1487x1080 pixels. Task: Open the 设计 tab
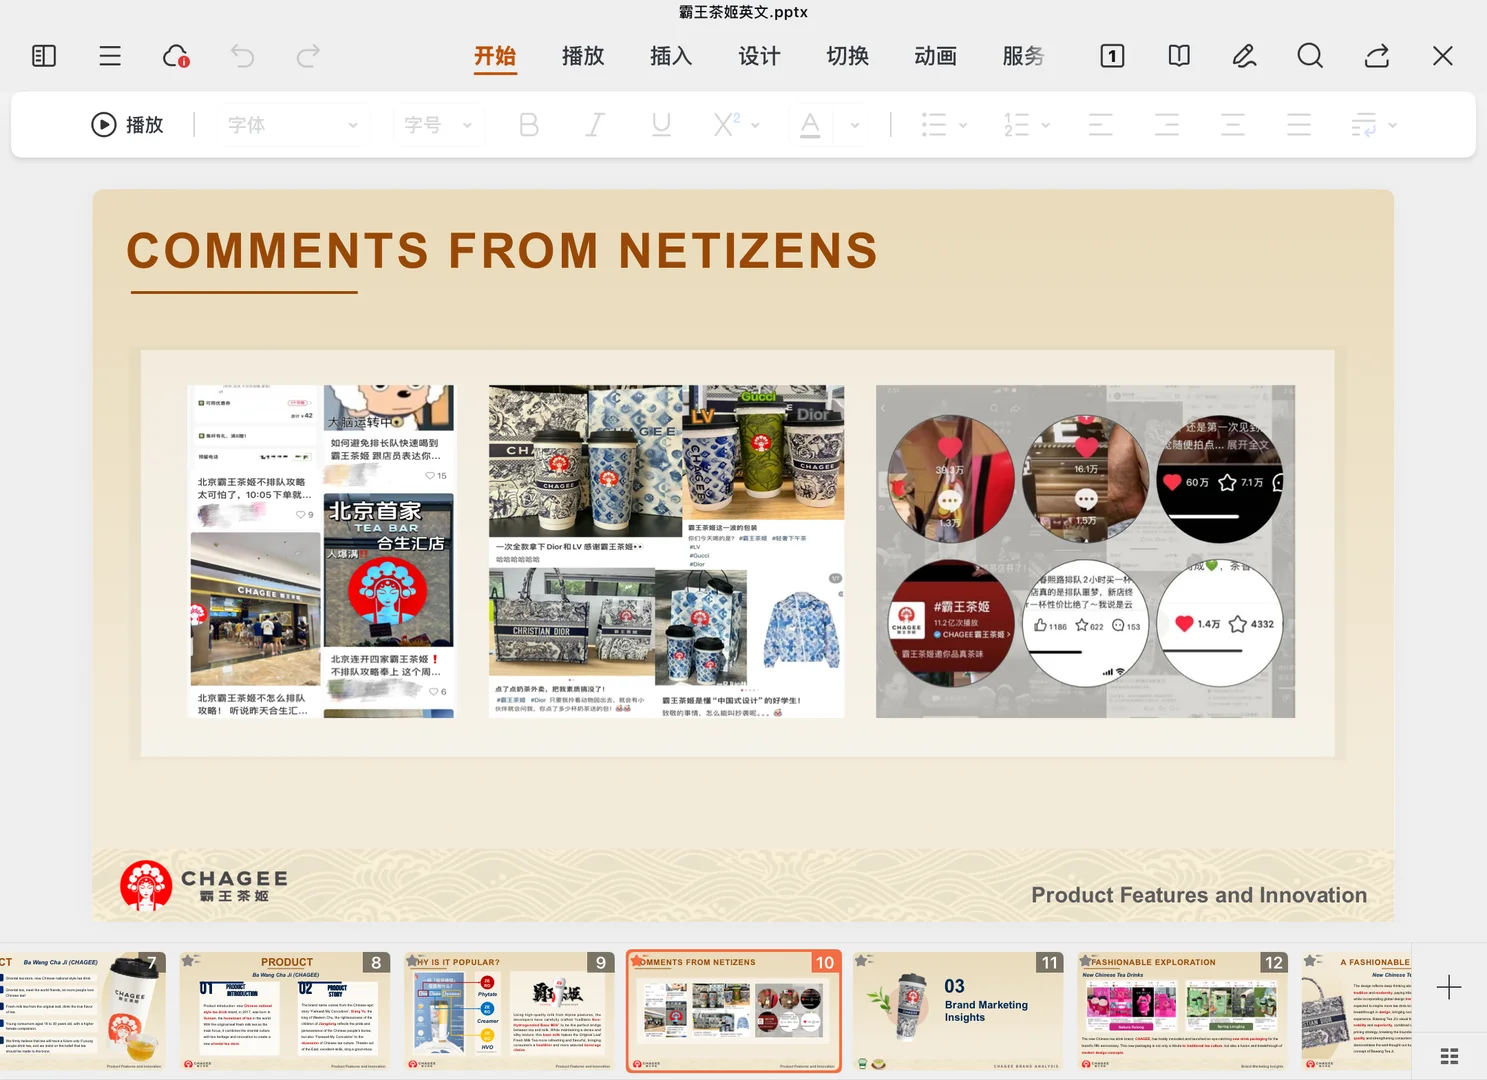[759, 56]
